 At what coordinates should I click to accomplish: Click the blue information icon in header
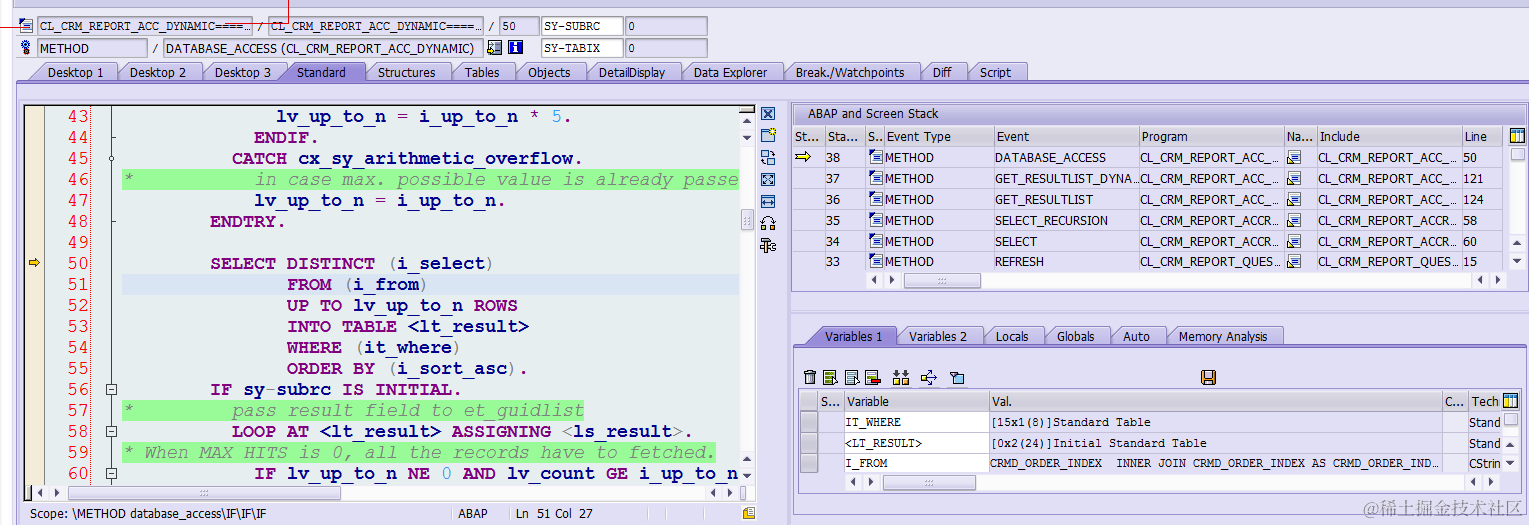pos(516,48)
